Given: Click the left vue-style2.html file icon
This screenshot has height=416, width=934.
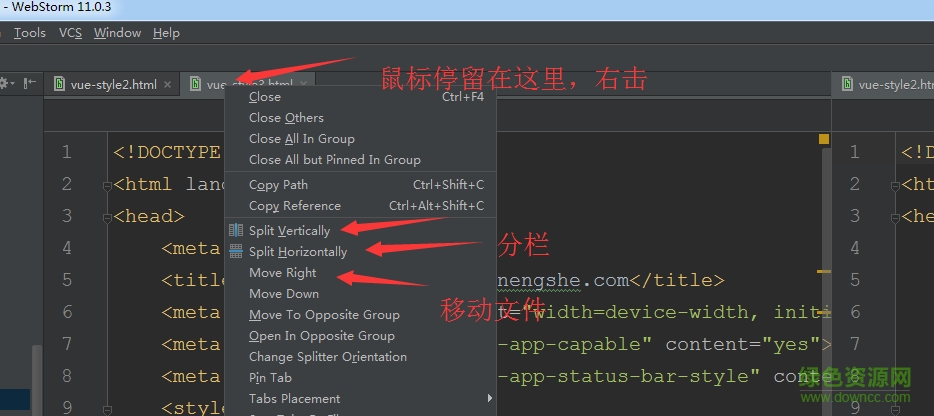Looking at the screenshot, I should coord(59,84).
